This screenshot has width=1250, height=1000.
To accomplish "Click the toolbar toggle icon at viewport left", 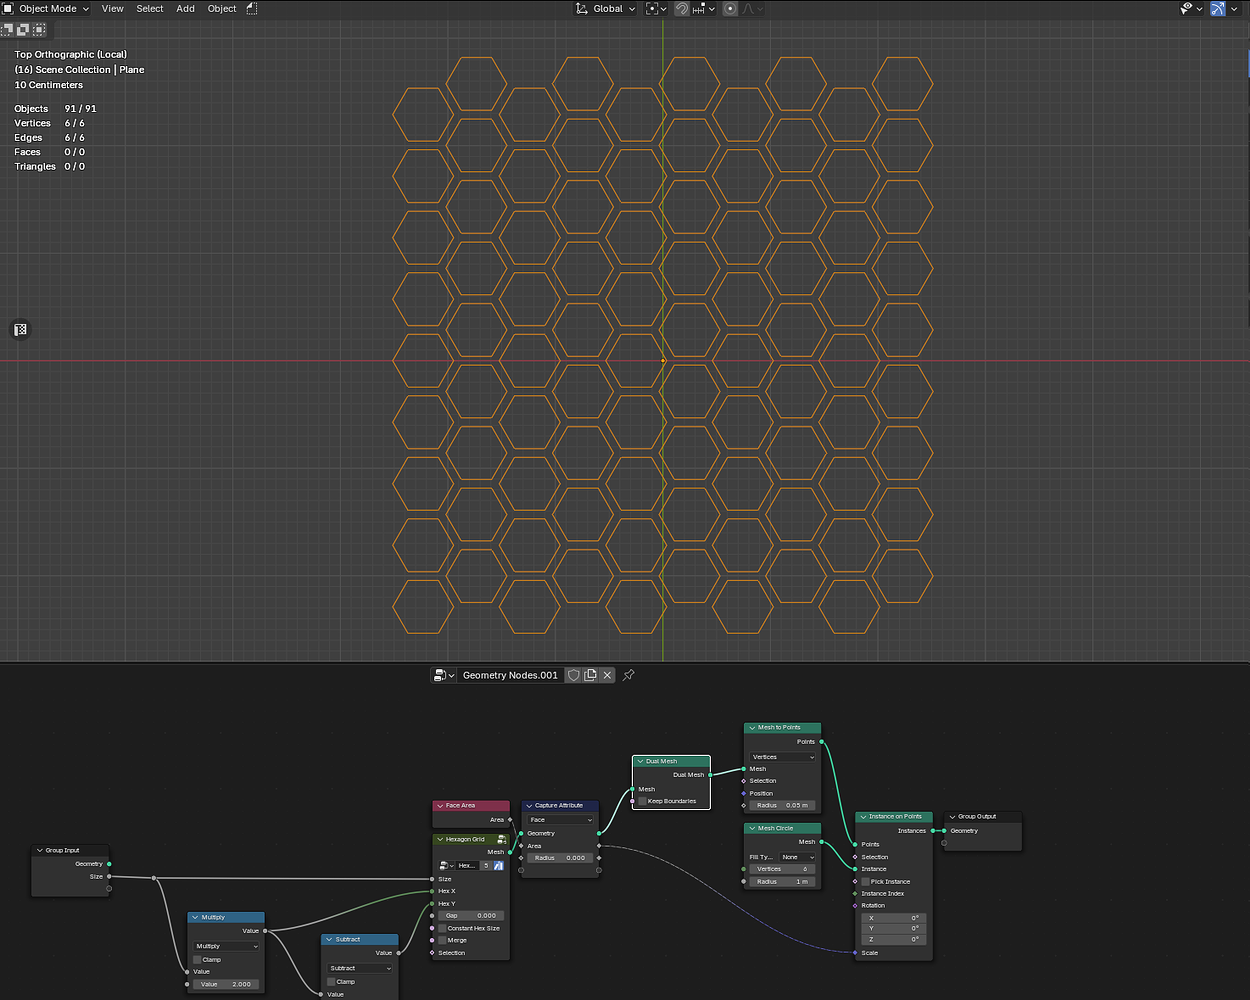I will tap(20, 329).
